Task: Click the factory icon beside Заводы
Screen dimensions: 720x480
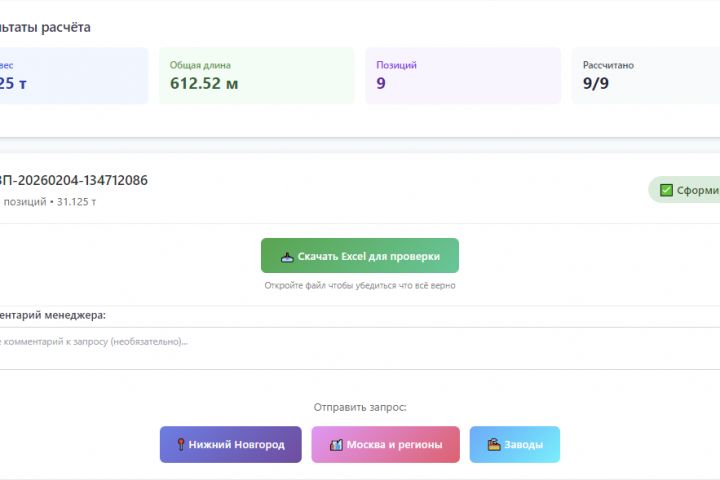Action: point(494,445)
